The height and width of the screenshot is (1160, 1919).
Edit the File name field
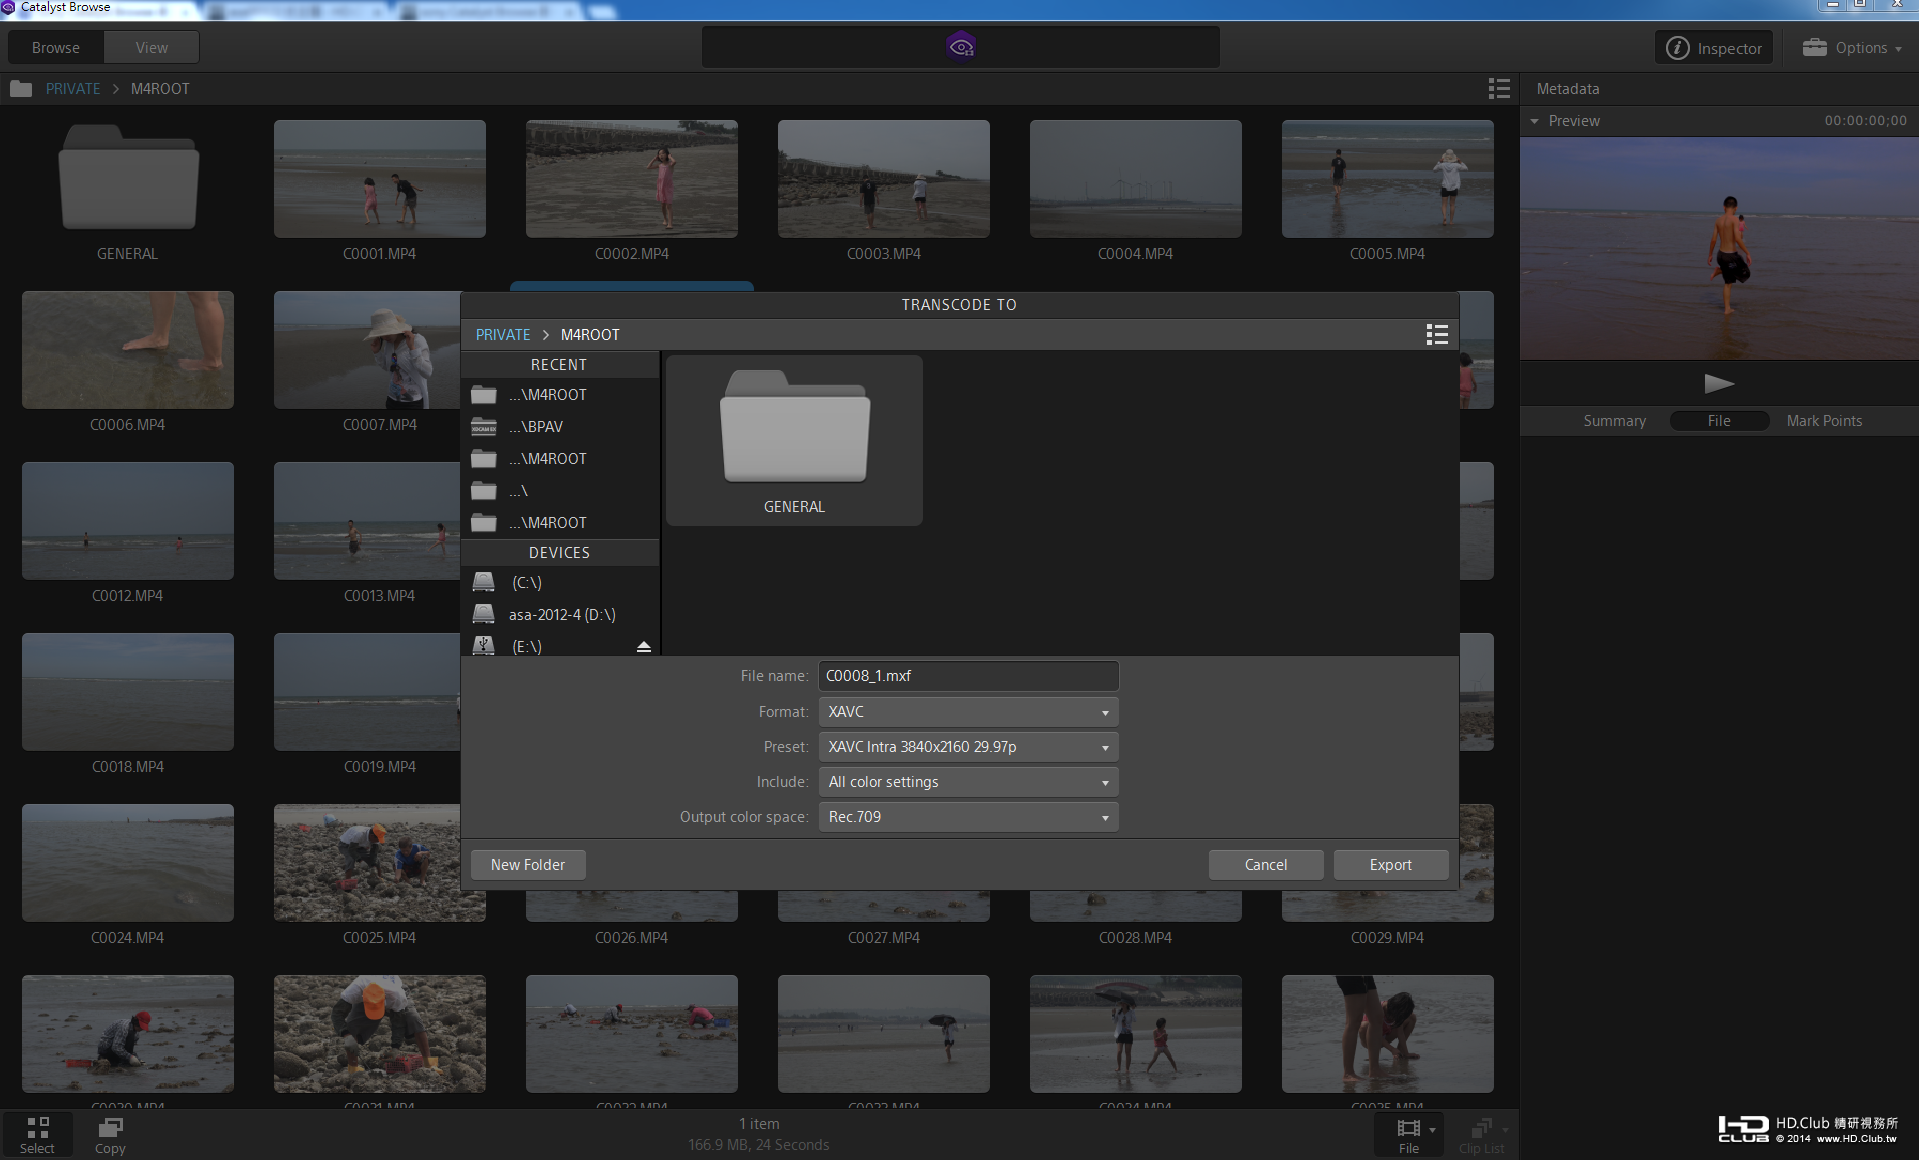point(968,676)
